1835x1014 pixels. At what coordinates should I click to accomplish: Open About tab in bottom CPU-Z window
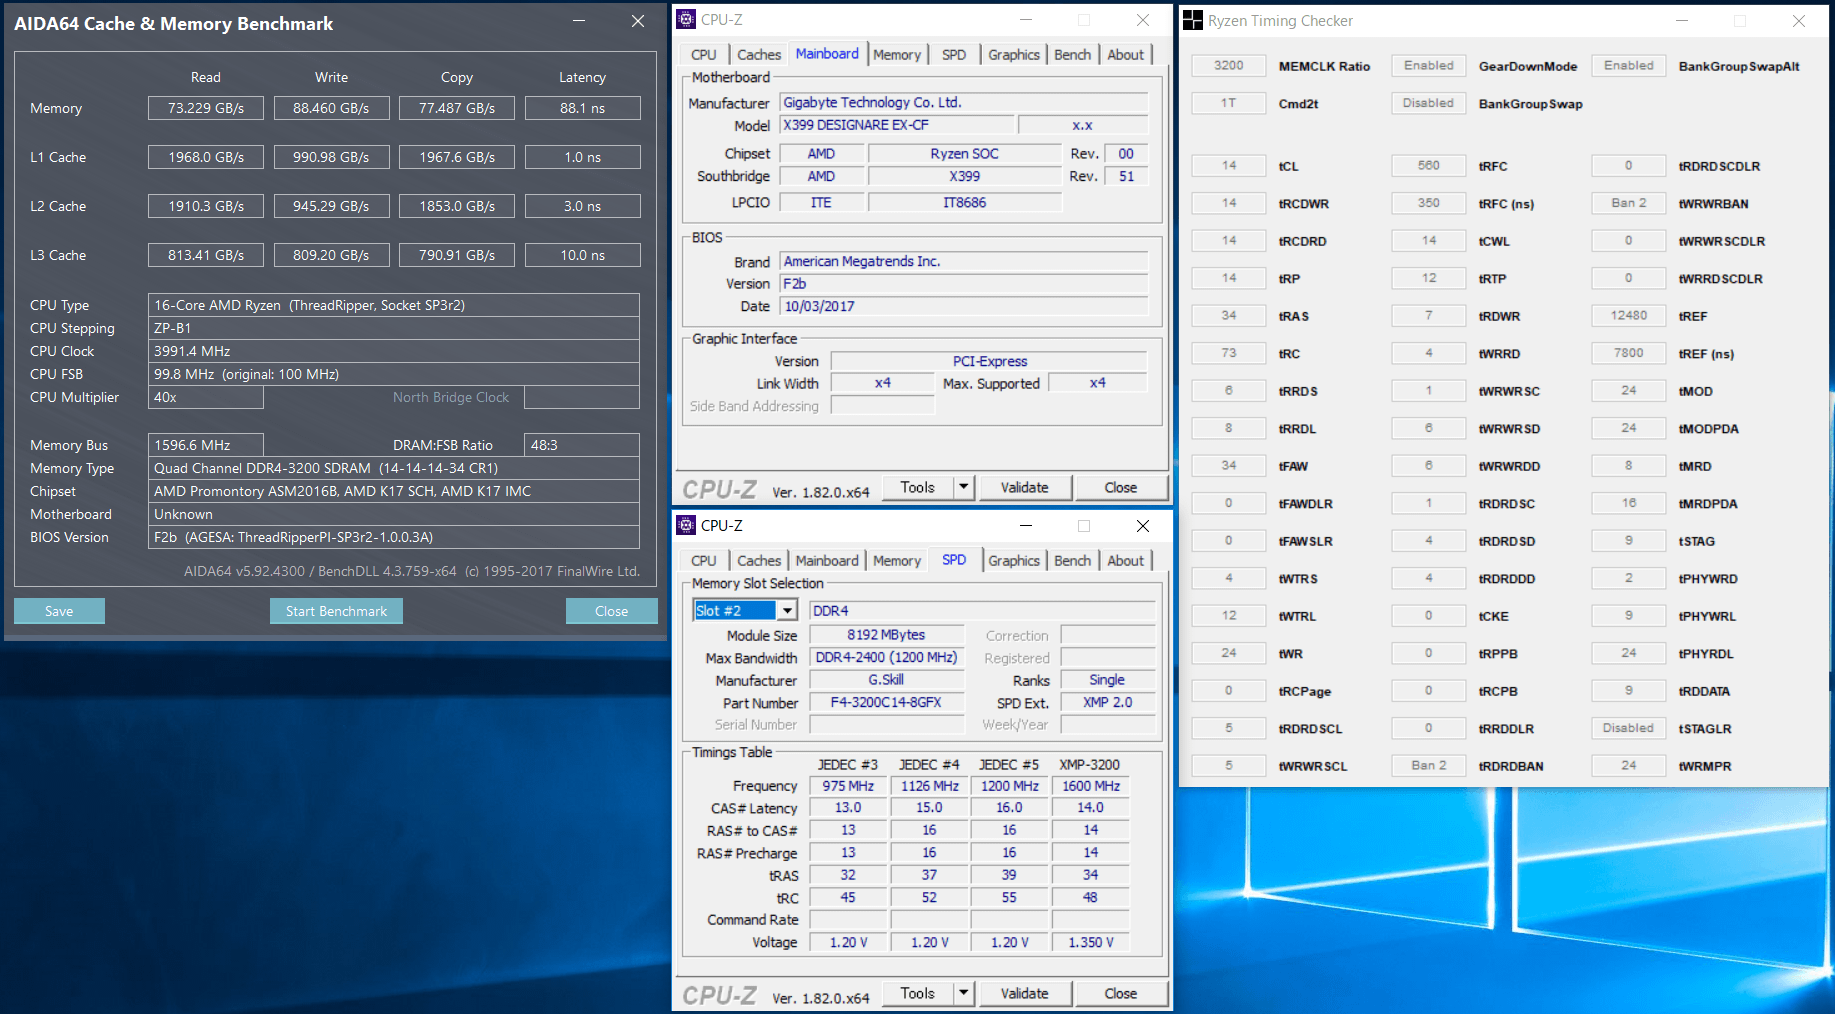click(x=1126, y=561)
